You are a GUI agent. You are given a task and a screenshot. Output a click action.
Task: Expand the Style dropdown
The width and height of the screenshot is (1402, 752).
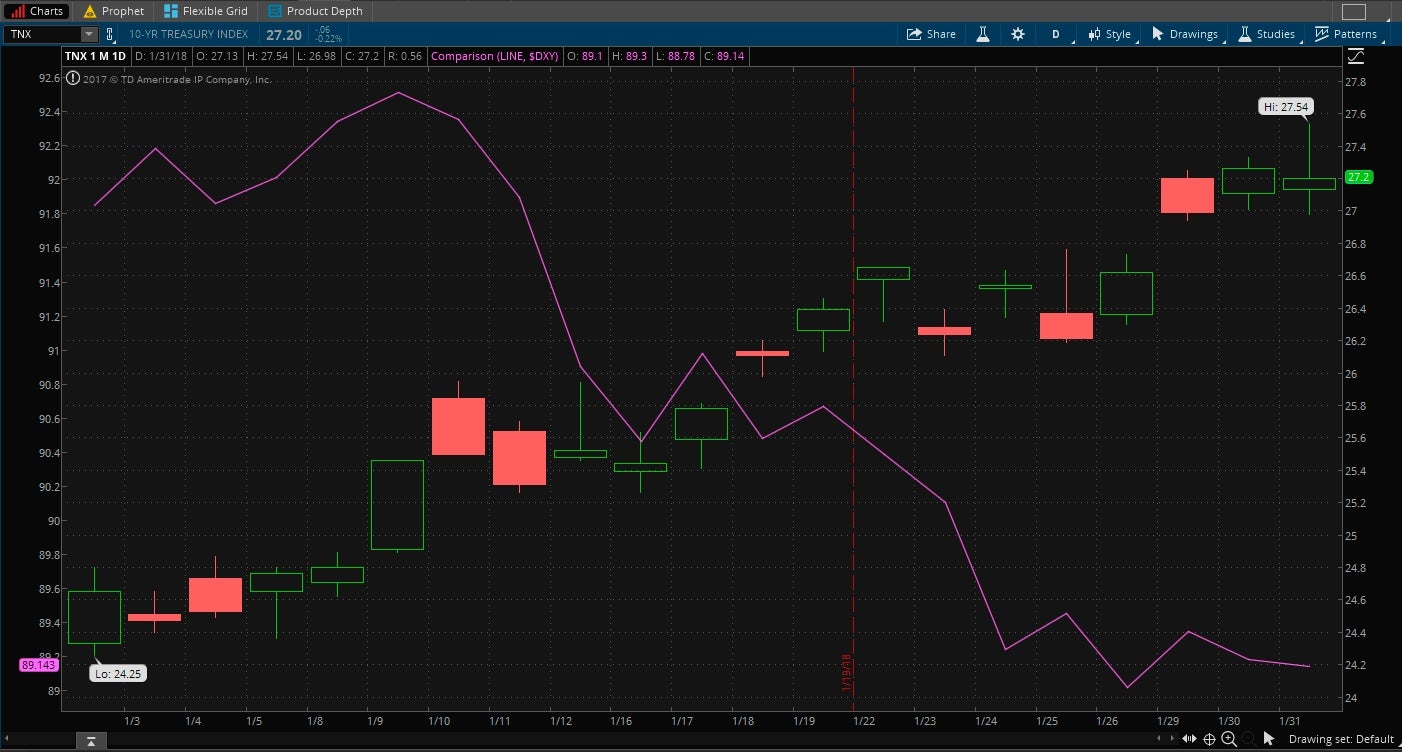pos(1109,34)
